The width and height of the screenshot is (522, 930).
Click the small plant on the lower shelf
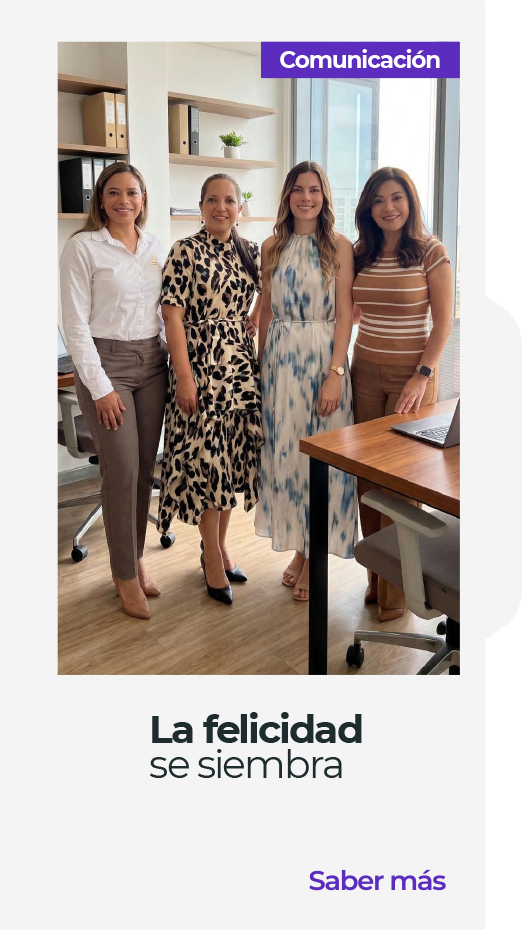tap(246, 203)
